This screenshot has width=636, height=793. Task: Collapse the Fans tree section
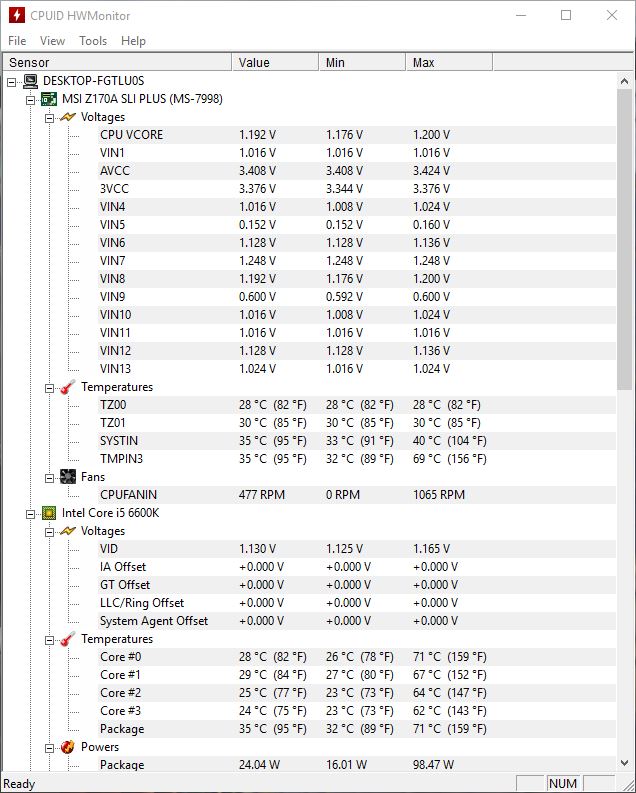[x=49, y=478]
